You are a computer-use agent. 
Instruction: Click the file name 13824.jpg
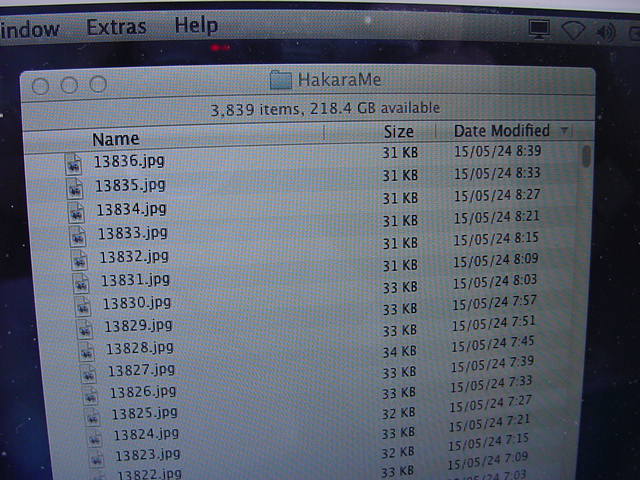point(146,434)
